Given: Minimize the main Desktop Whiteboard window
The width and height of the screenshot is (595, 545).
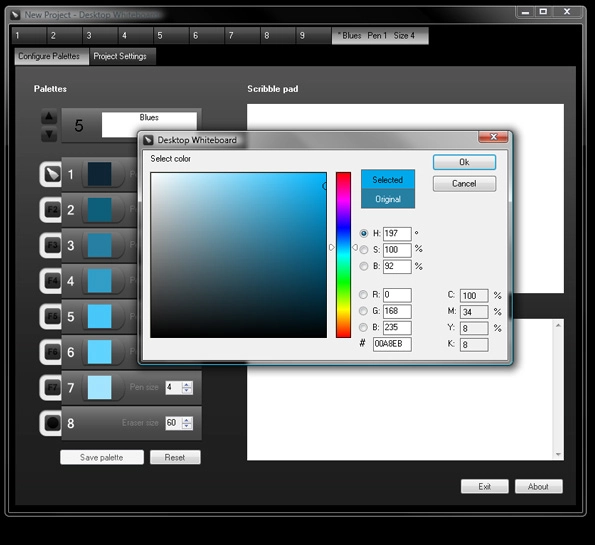Looking at the screenshot, I should (526, 12).
